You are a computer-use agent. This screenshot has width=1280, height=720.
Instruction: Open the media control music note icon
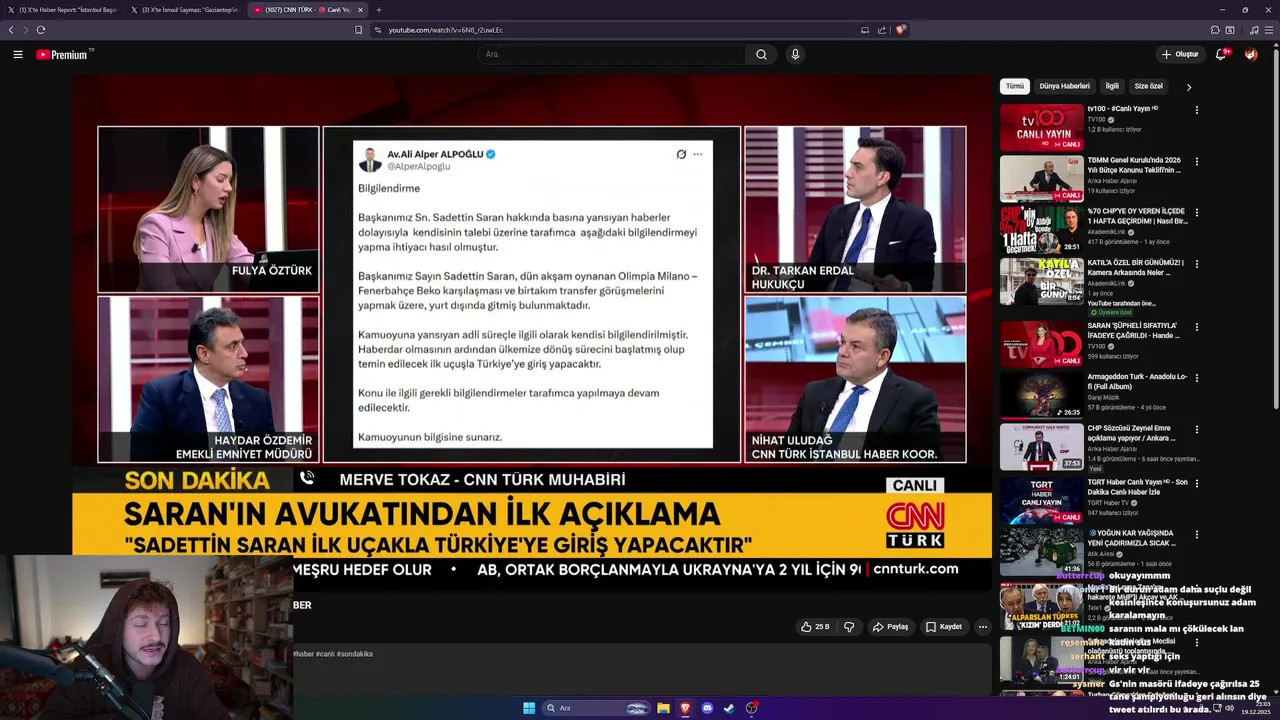coord(1254,30)
